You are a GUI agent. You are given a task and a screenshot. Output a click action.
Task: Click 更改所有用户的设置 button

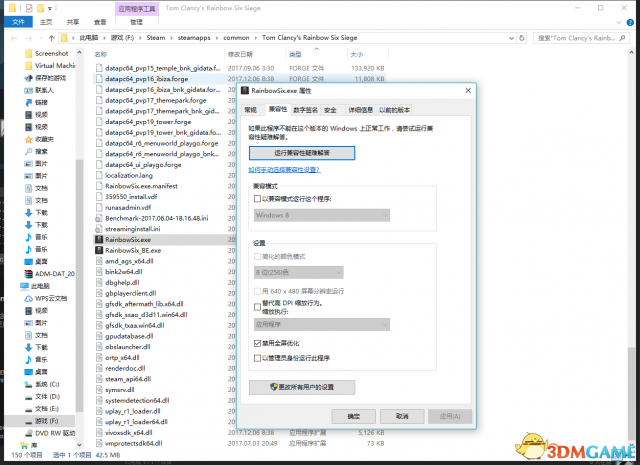pos(302,387)
